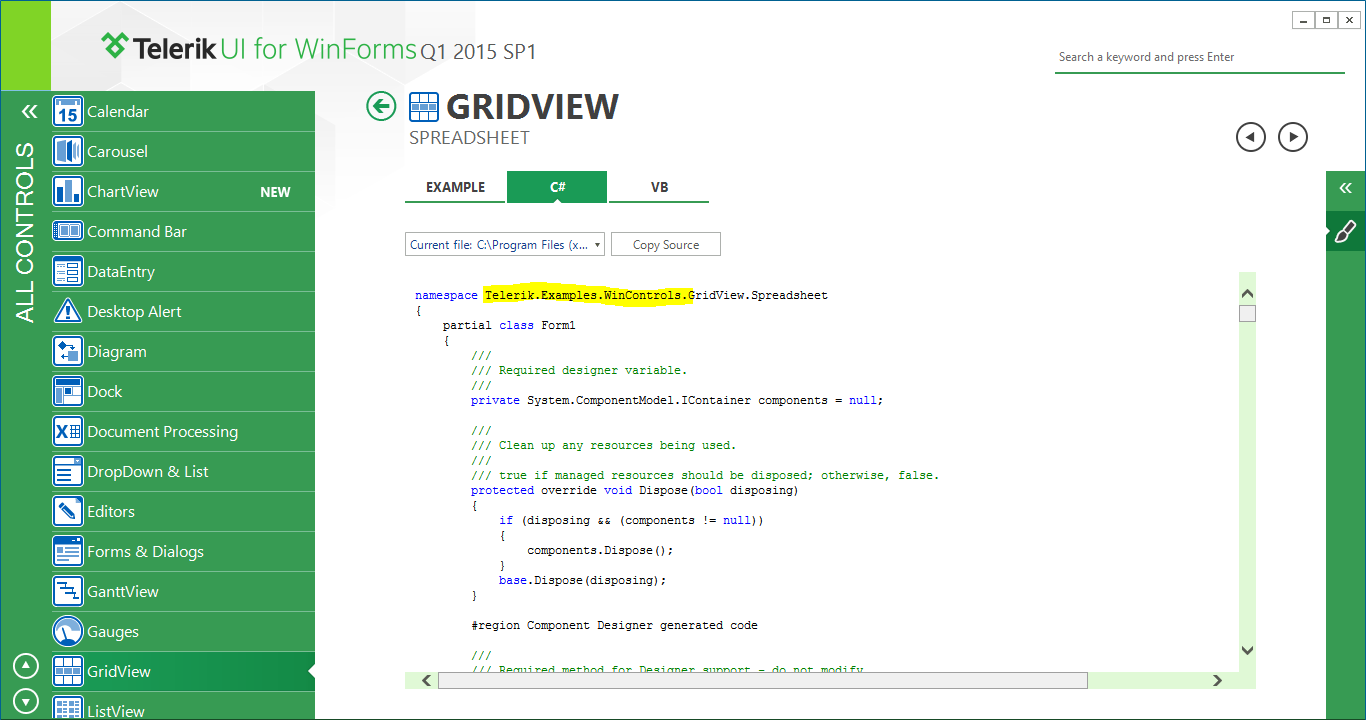Viewport: 1366px width, 720px height.
Task: Switch to the C# tab
Action: [557, 187]
